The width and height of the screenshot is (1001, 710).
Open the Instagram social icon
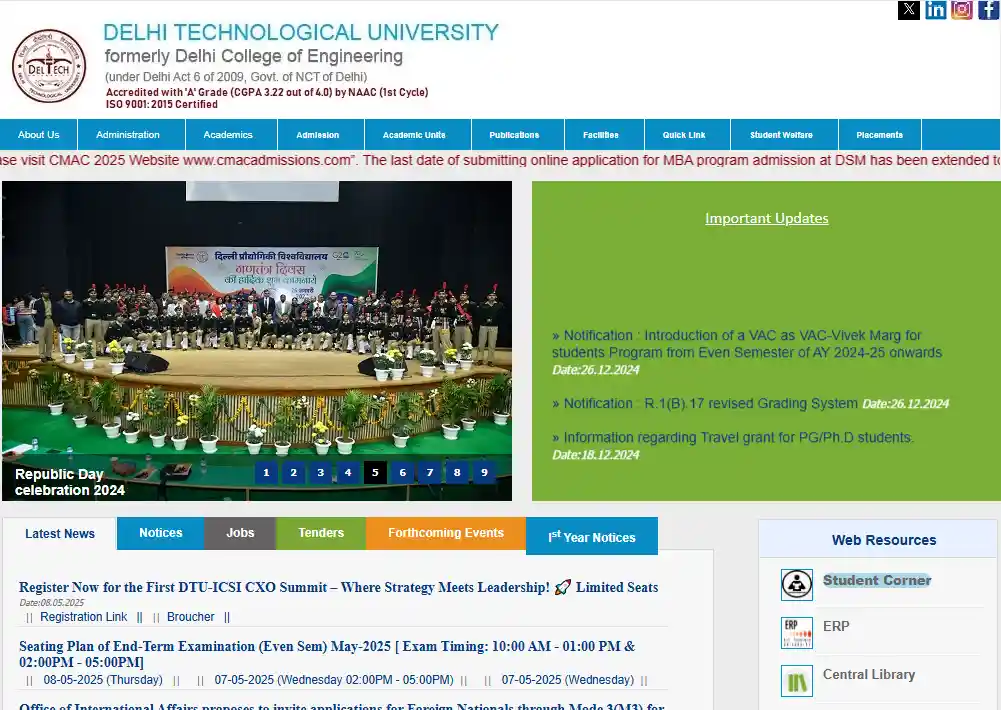[x=962, y=10]
